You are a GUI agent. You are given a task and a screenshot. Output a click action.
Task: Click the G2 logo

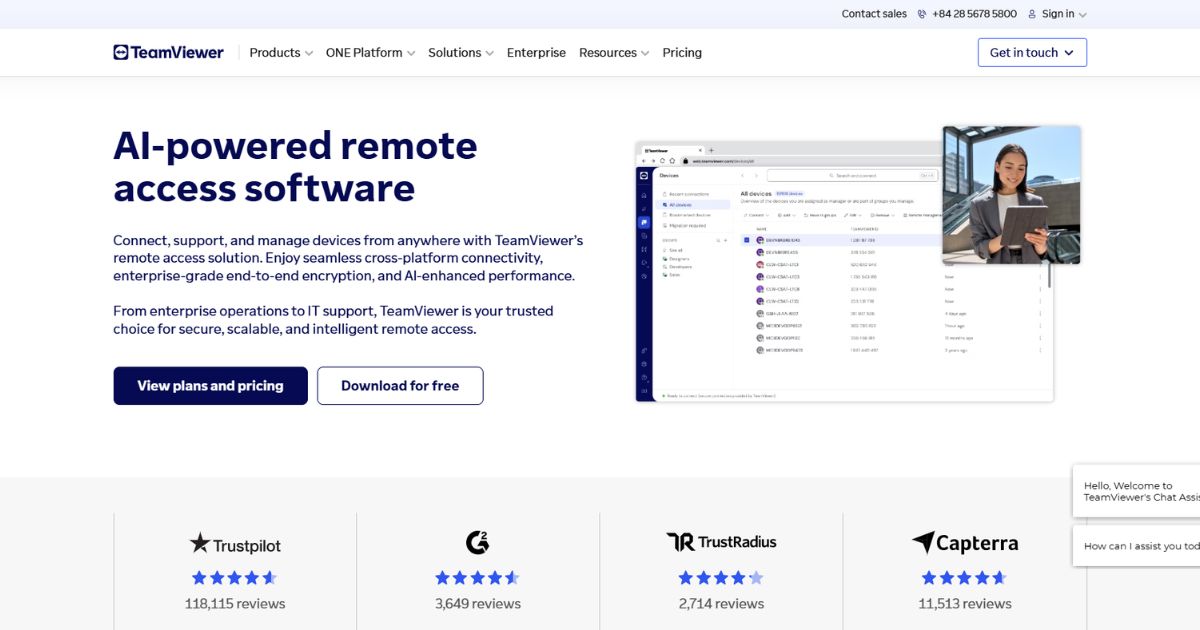478,543
